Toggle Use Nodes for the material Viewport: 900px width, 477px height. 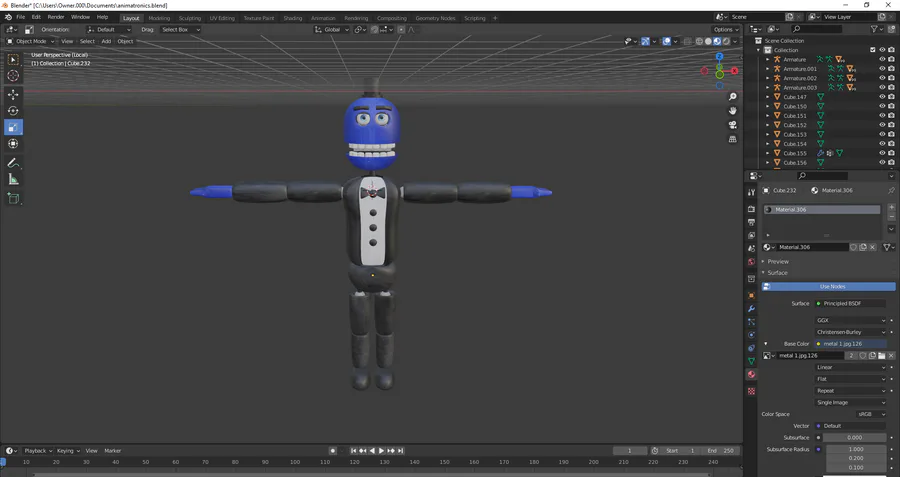click(829, 286)
